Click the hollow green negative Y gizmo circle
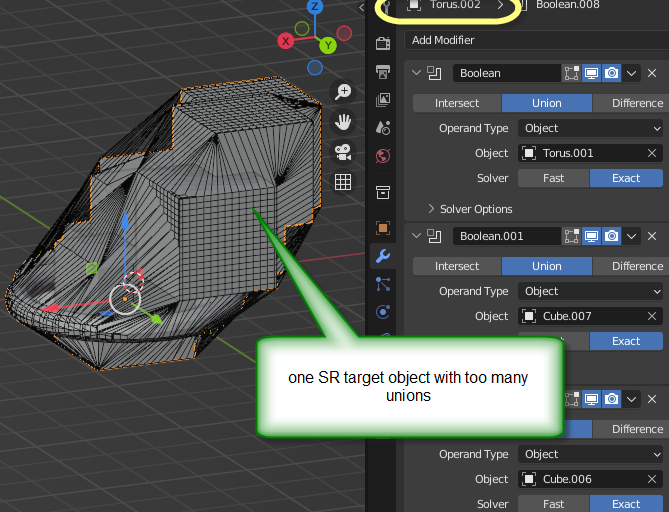This screenshot has height=512, width=669. pos(302,29)
